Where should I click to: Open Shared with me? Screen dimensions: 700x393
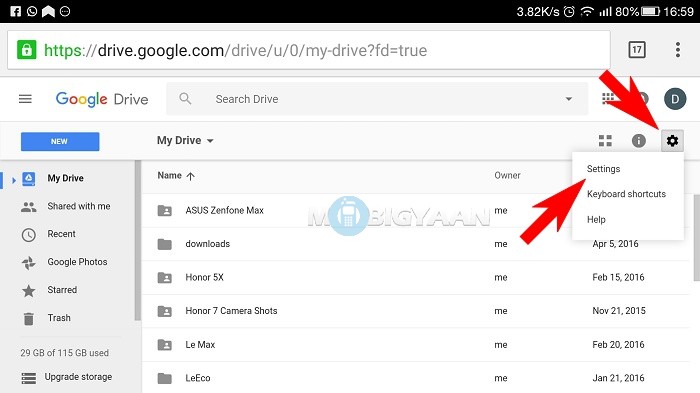(x=79, y=206)
